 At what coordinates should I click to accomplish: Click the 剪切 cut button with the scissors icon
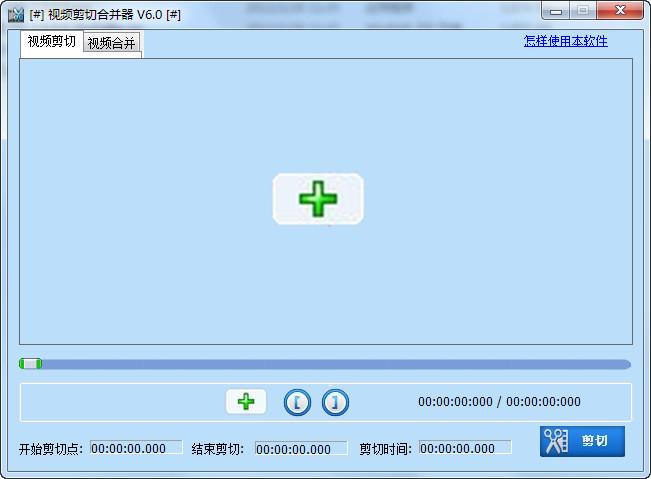(582, 441)
